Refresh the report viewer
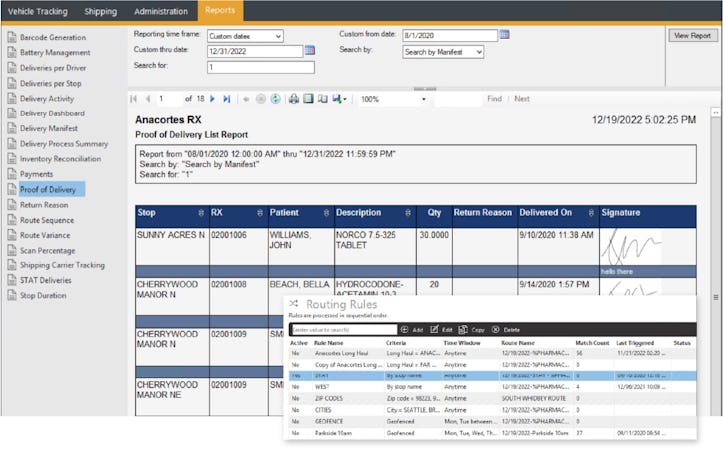This screenshot has height=450, width=723. (275, 99)
